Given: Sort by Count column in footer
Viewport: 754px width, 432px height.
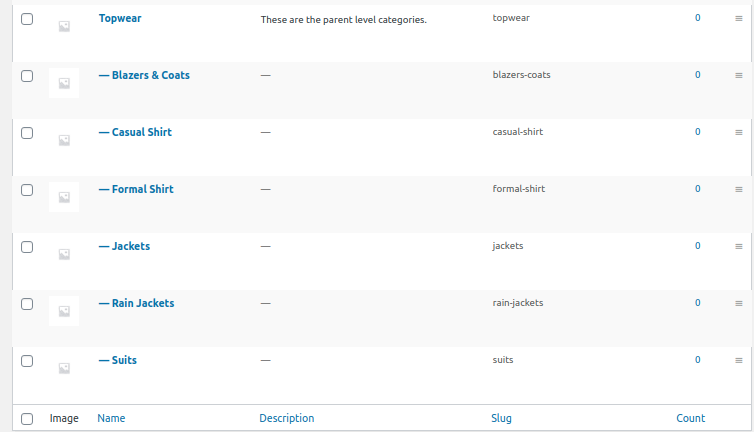Looking at the screenshot, I should tap(691, 418).
